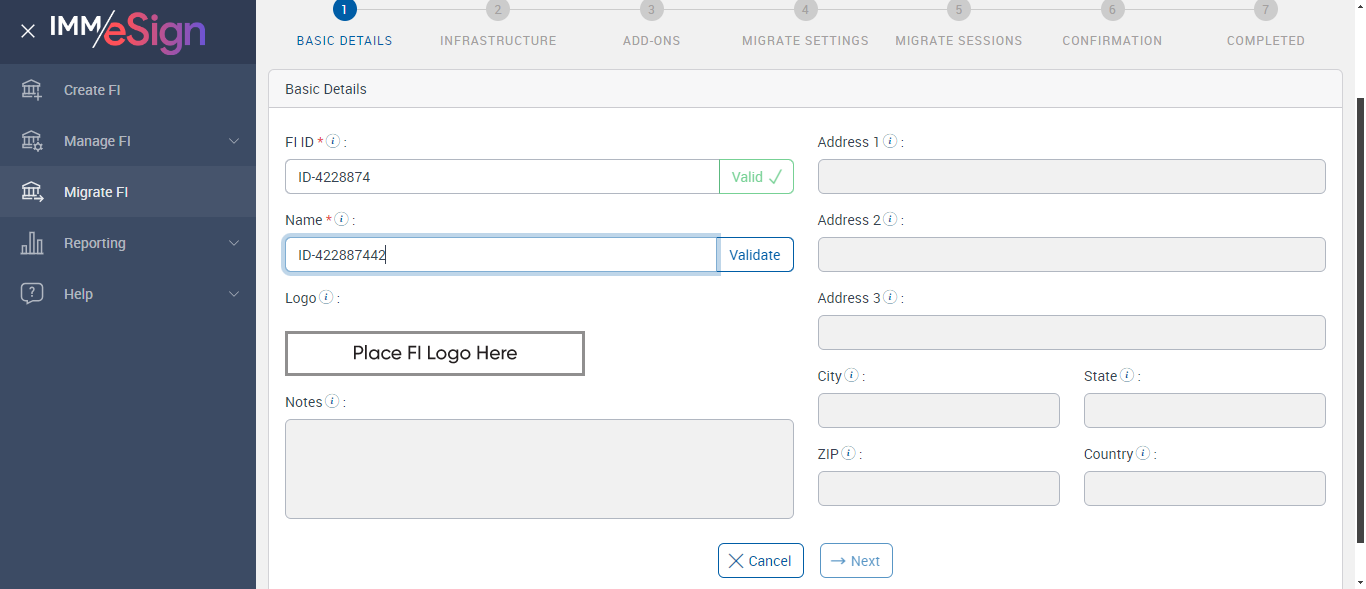This screenshot has height=589, width=1366.
Task: Click the info icon next to FI ID
Action: pos(333,142)
